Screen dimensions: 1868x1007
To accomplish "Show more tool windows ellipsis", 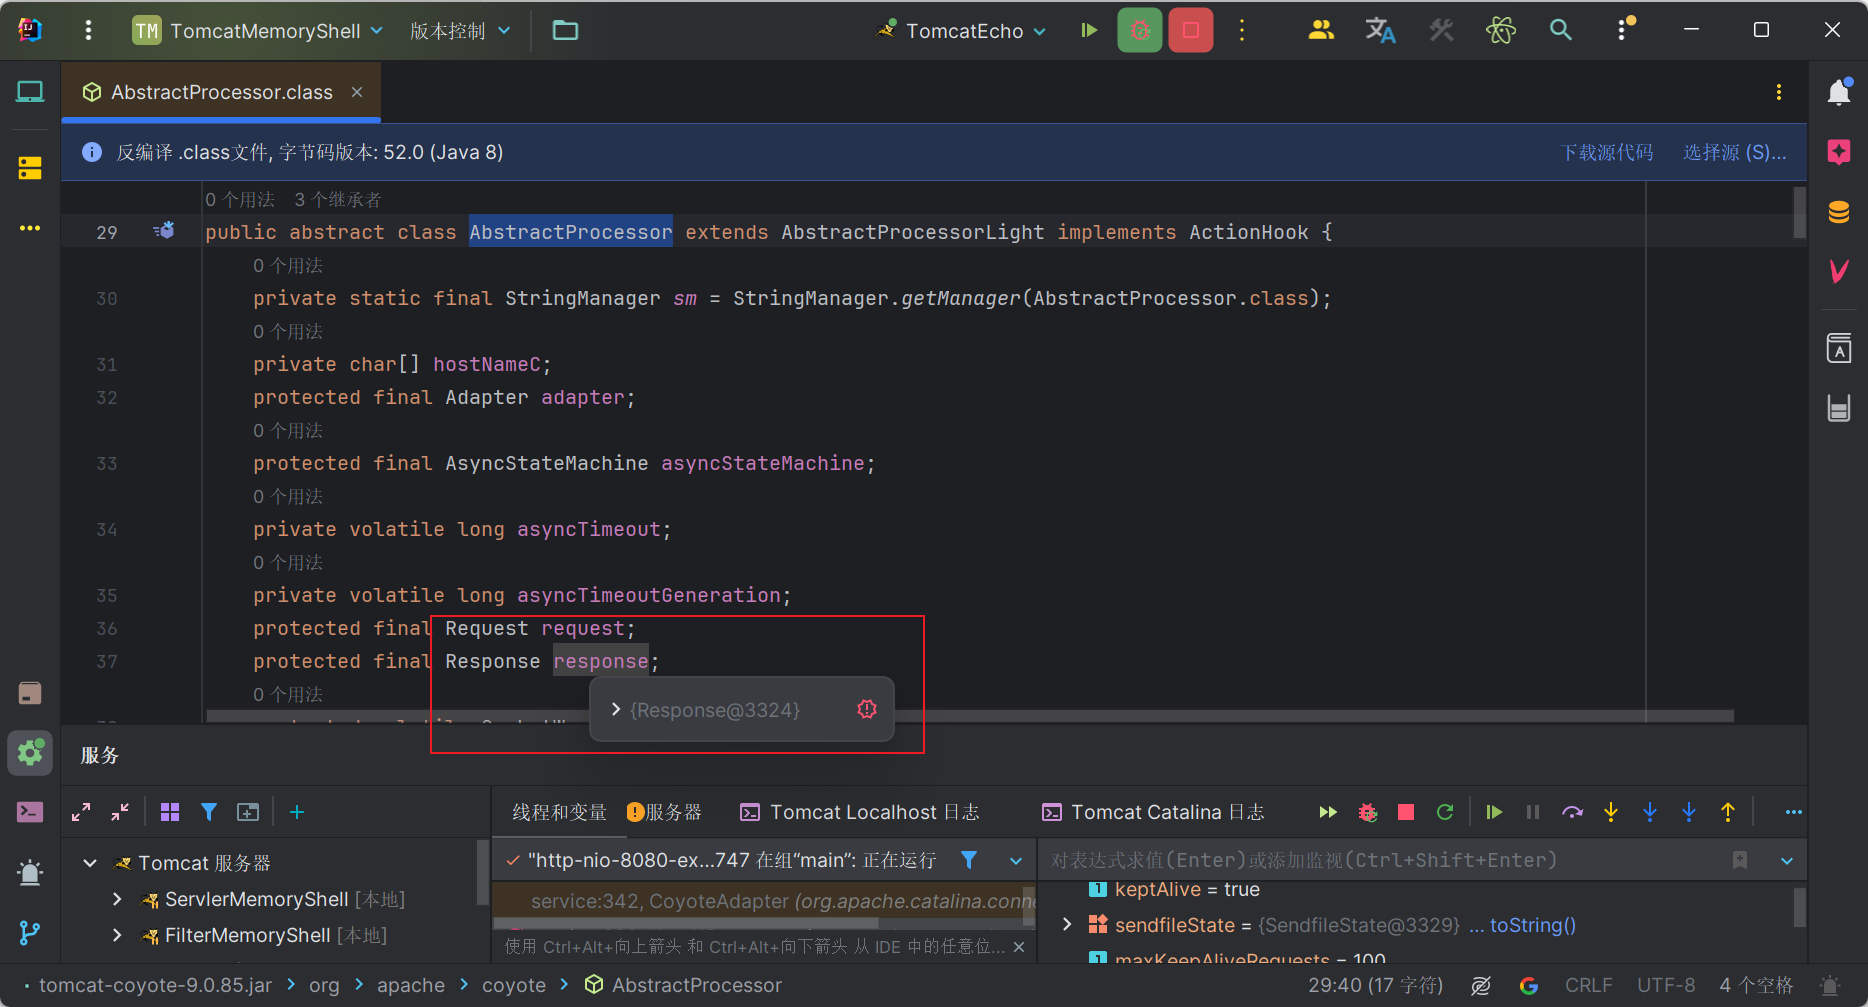I will 30,228.
